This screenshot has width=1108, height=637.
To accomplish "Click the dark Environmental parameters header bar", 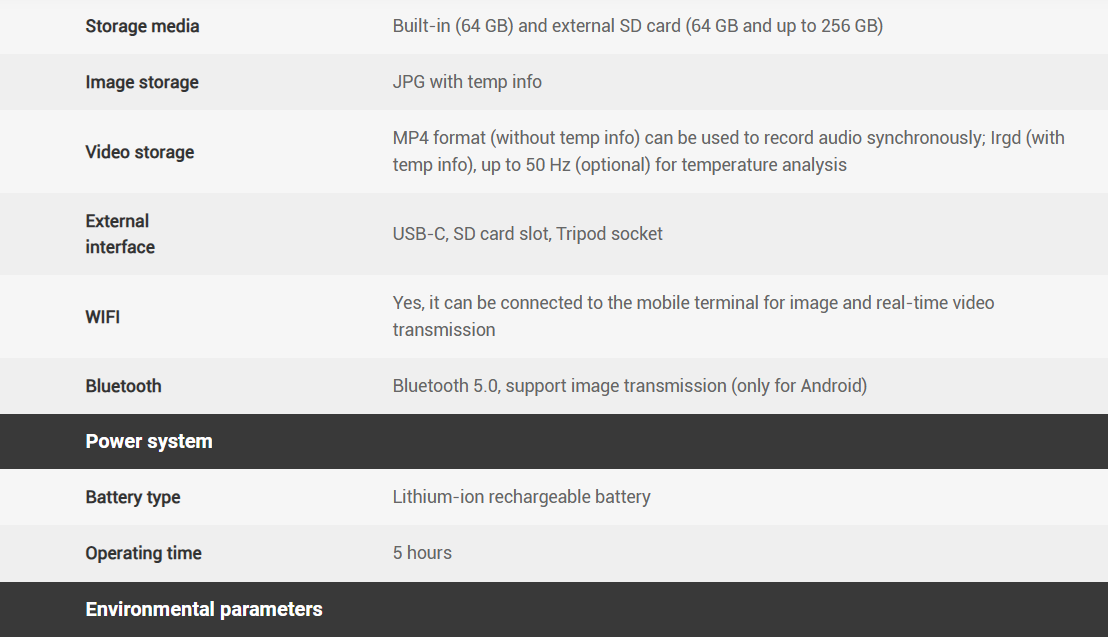I will tap(700, 609).
